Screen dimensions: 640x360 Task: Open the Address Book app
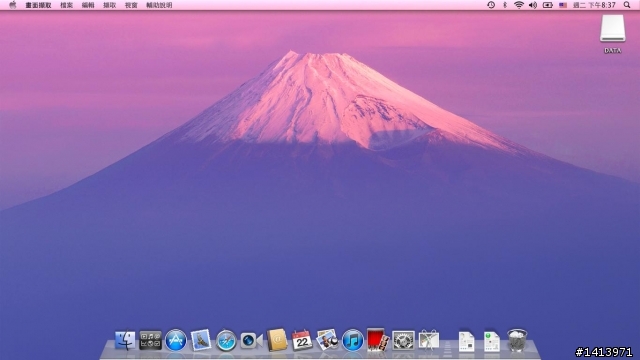[277, 340]
